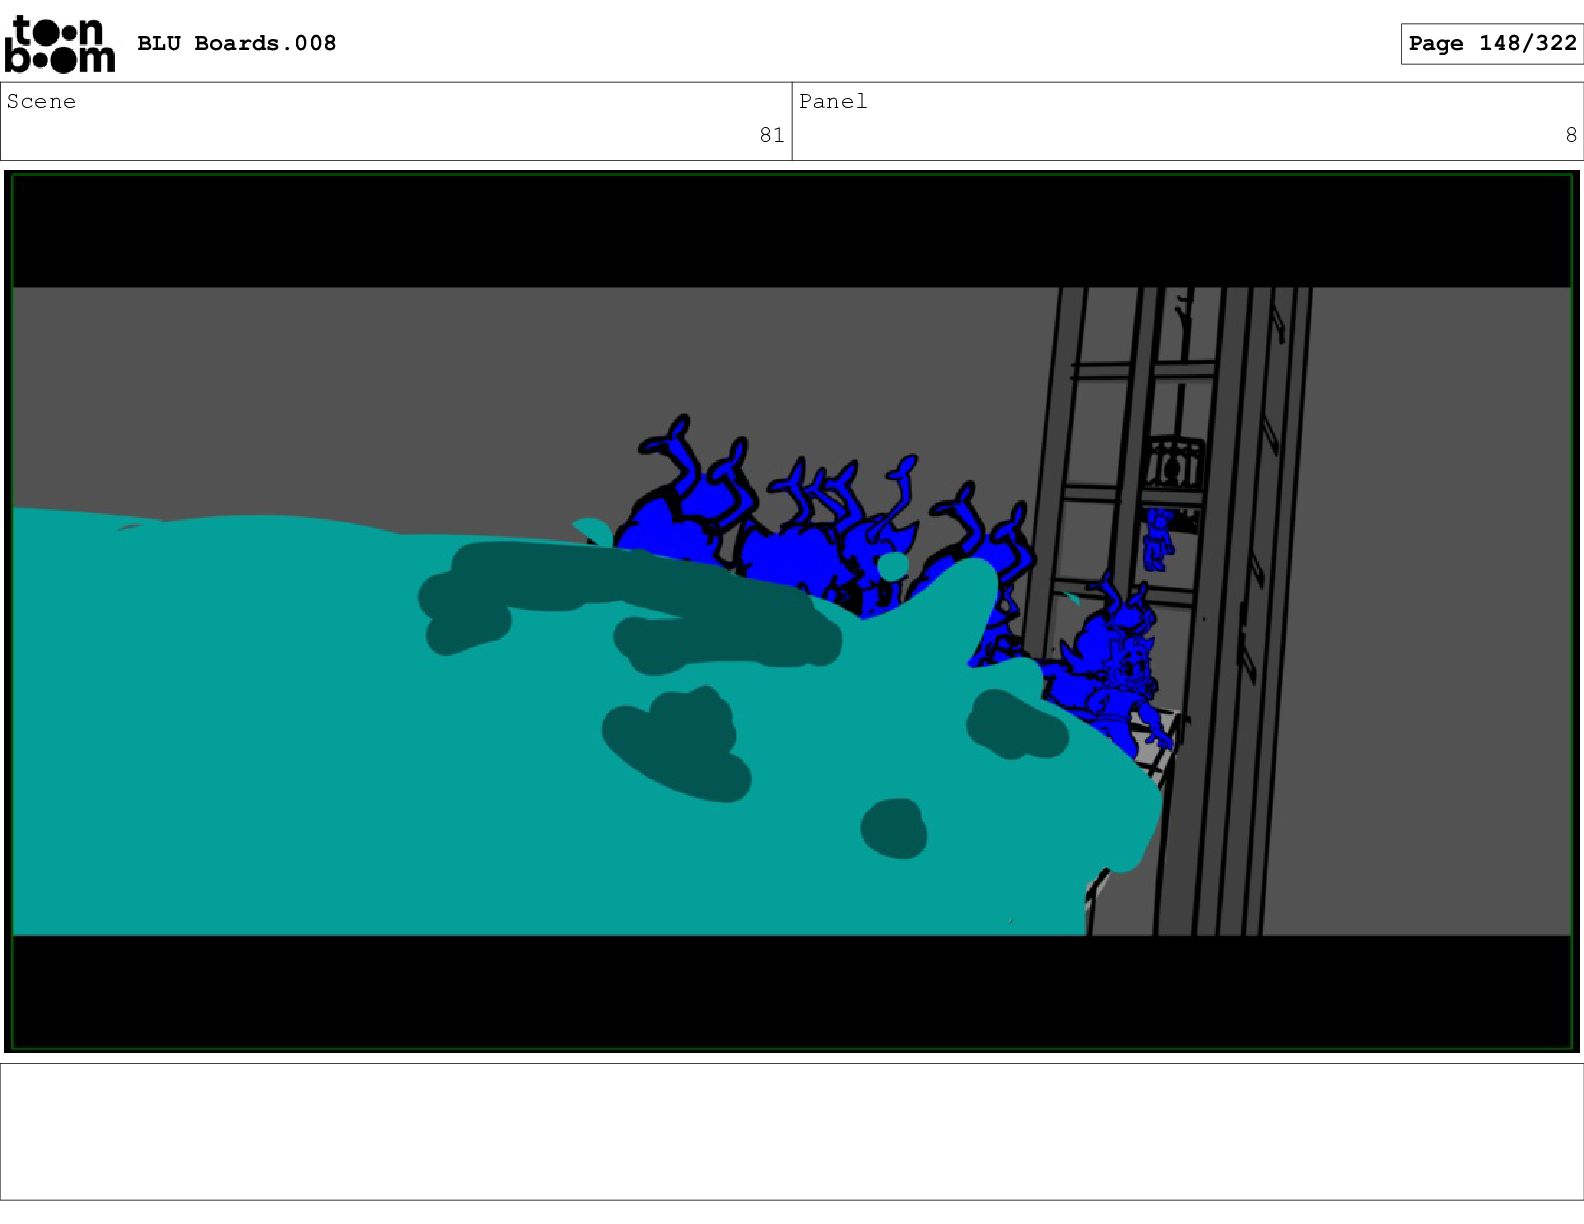Click the large teal creature shape
Viewport: 1584px width, 1224px height.
500,730
